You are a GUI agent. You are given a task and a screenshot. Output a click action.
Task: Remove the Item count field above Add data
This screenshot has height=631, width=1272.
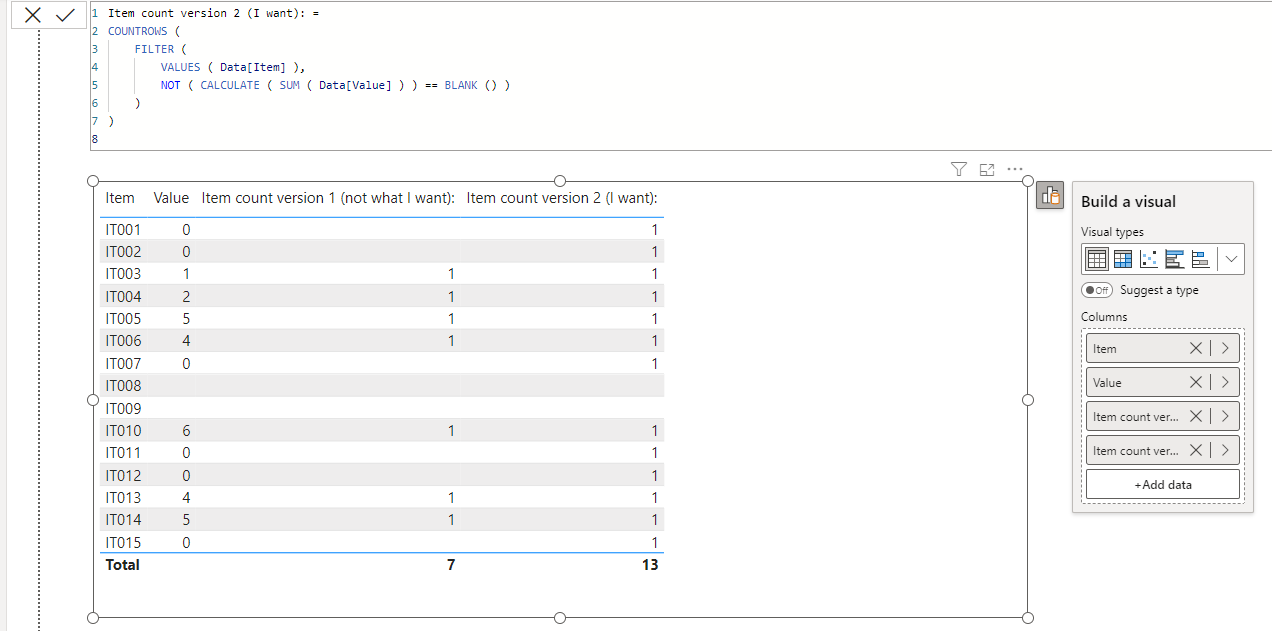(x=1195, y=450)
